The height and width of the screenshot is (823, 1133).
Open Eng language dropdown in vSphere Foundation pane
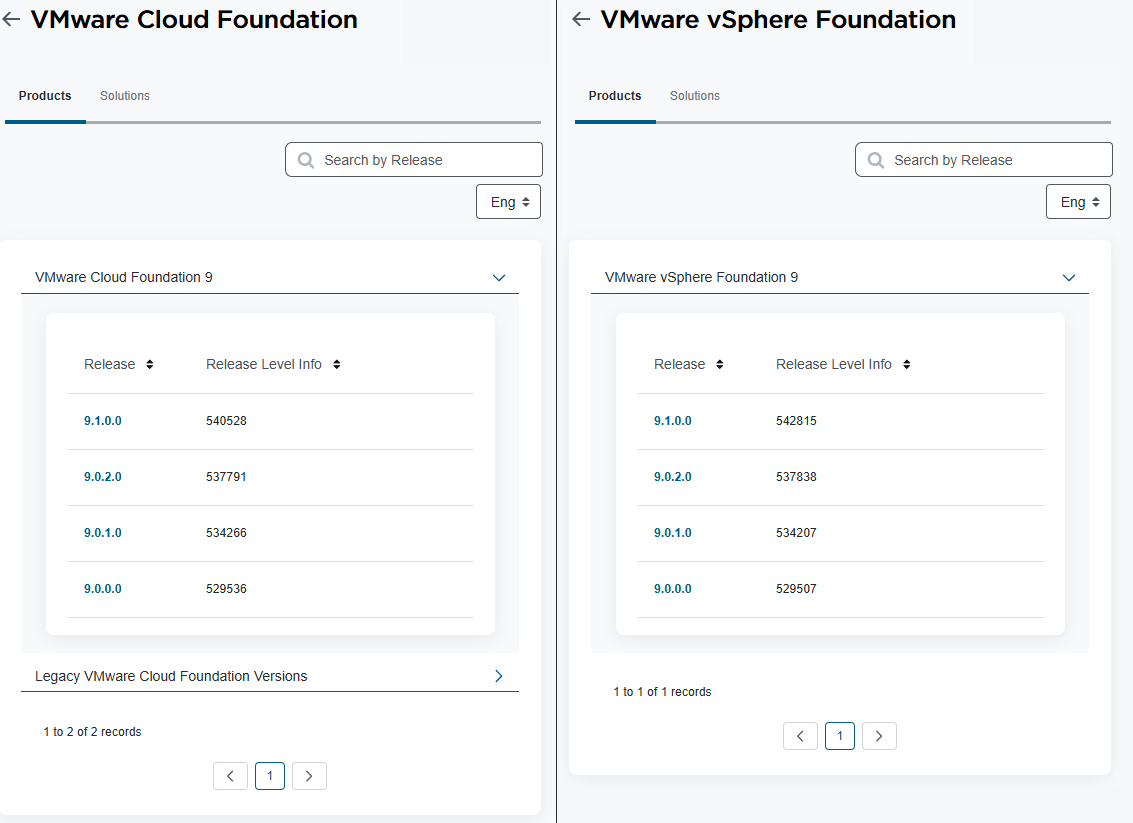pos(1079,202)
